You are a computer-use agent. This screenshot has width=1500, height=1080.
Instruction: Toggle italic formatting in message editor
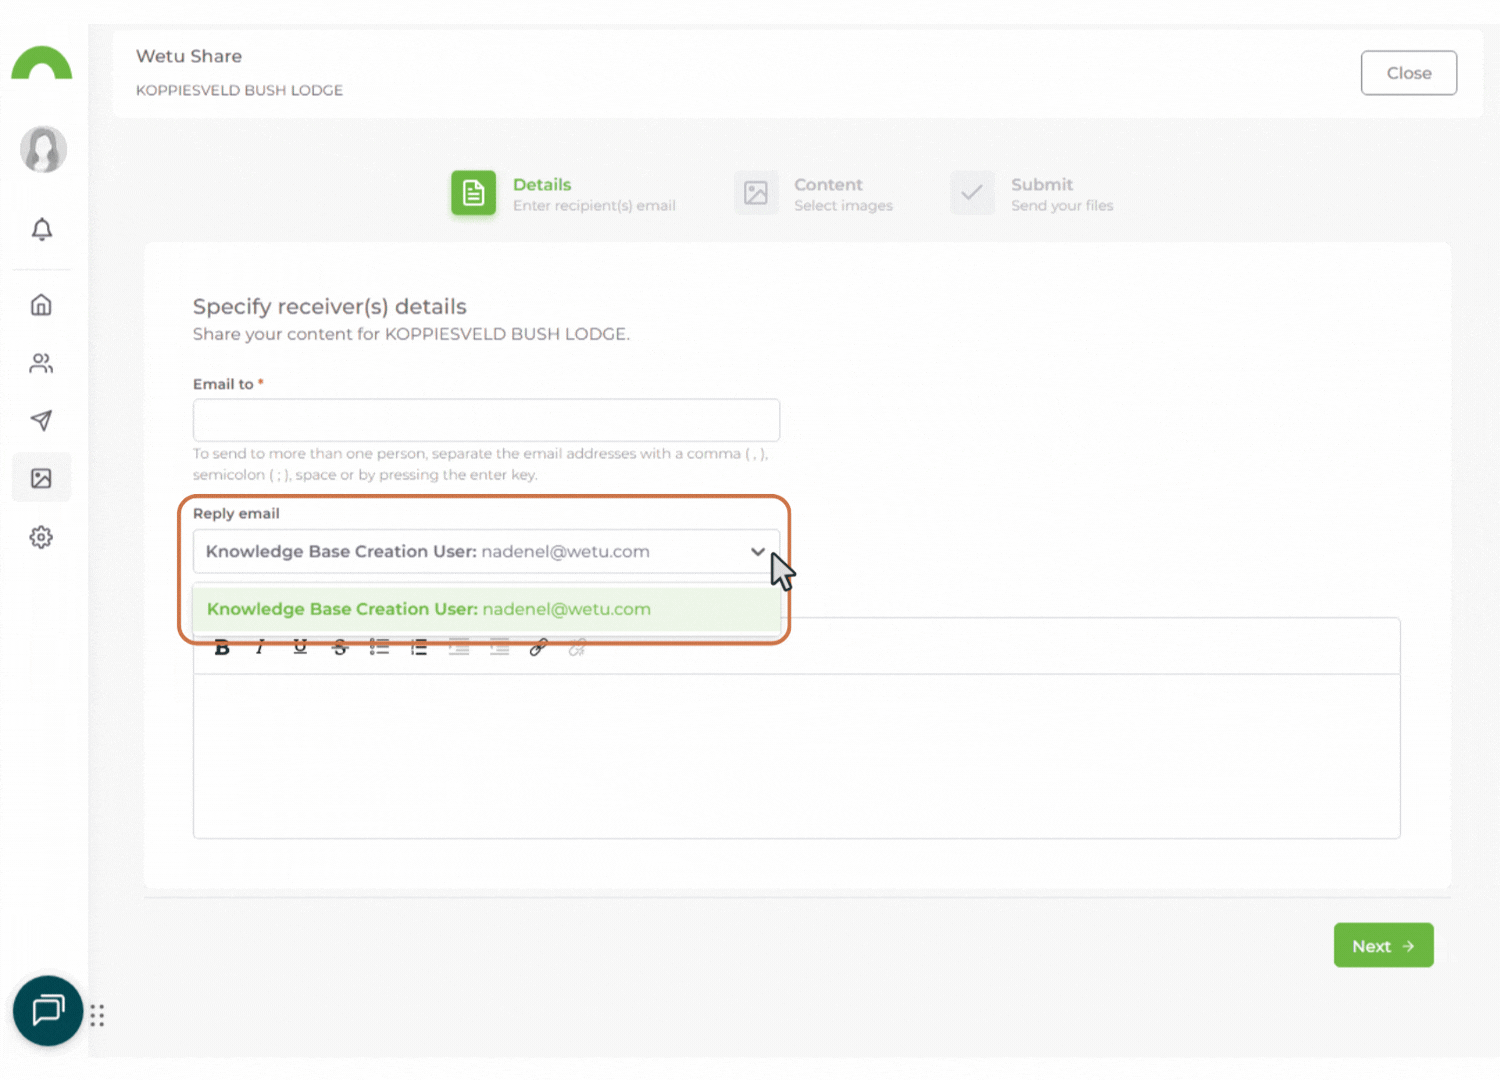point(260,648)
